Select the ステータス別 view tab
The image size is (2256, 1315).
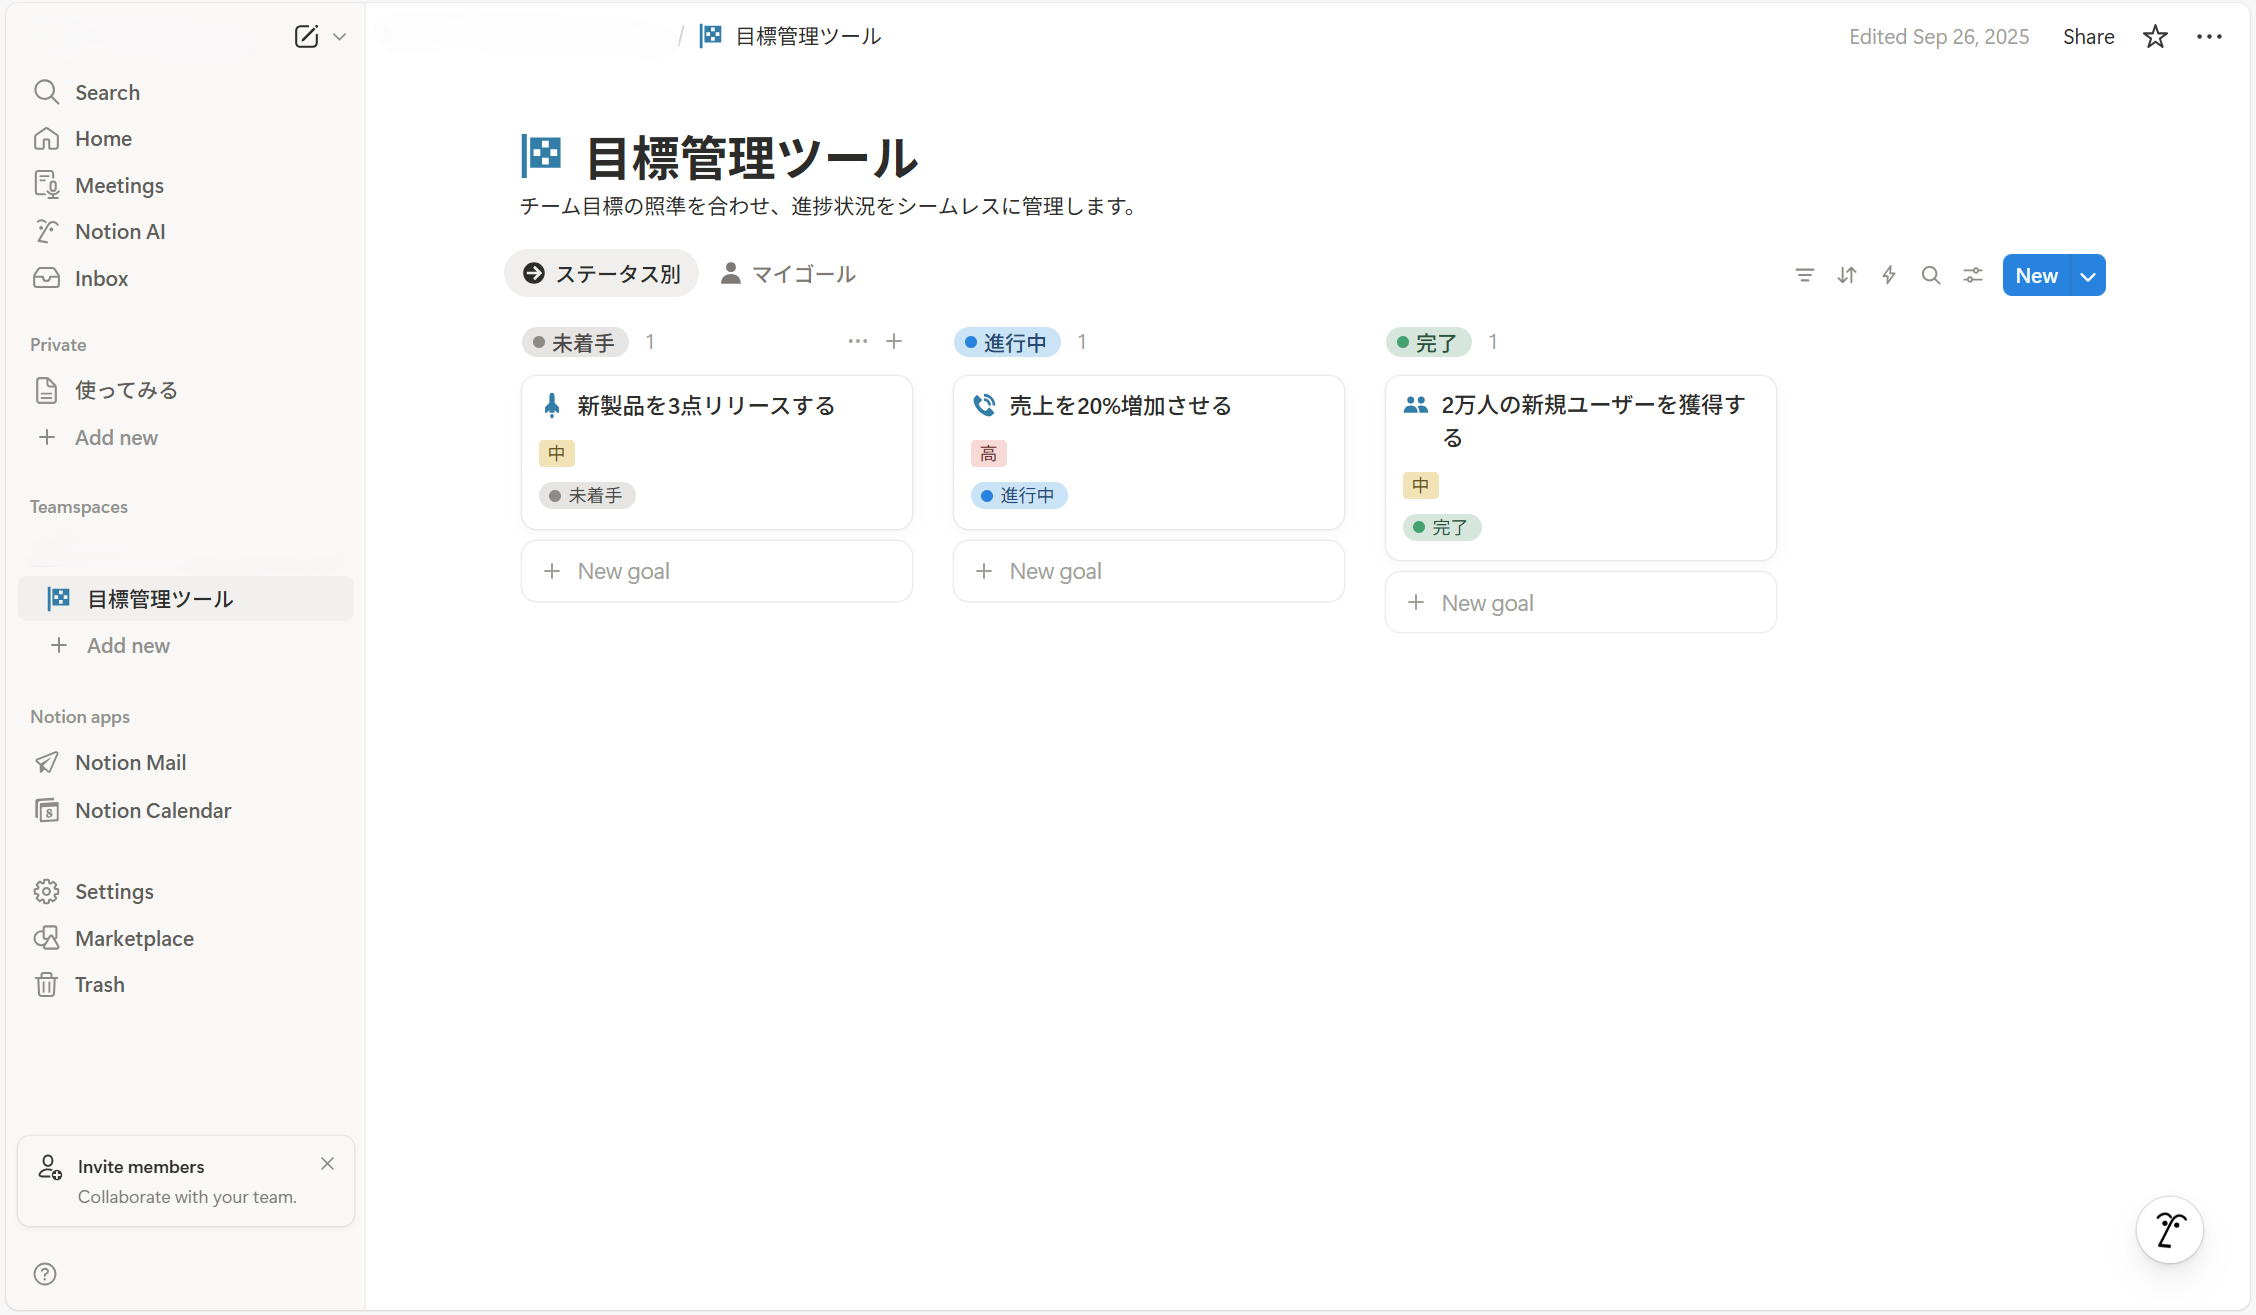tap(601, 273)
